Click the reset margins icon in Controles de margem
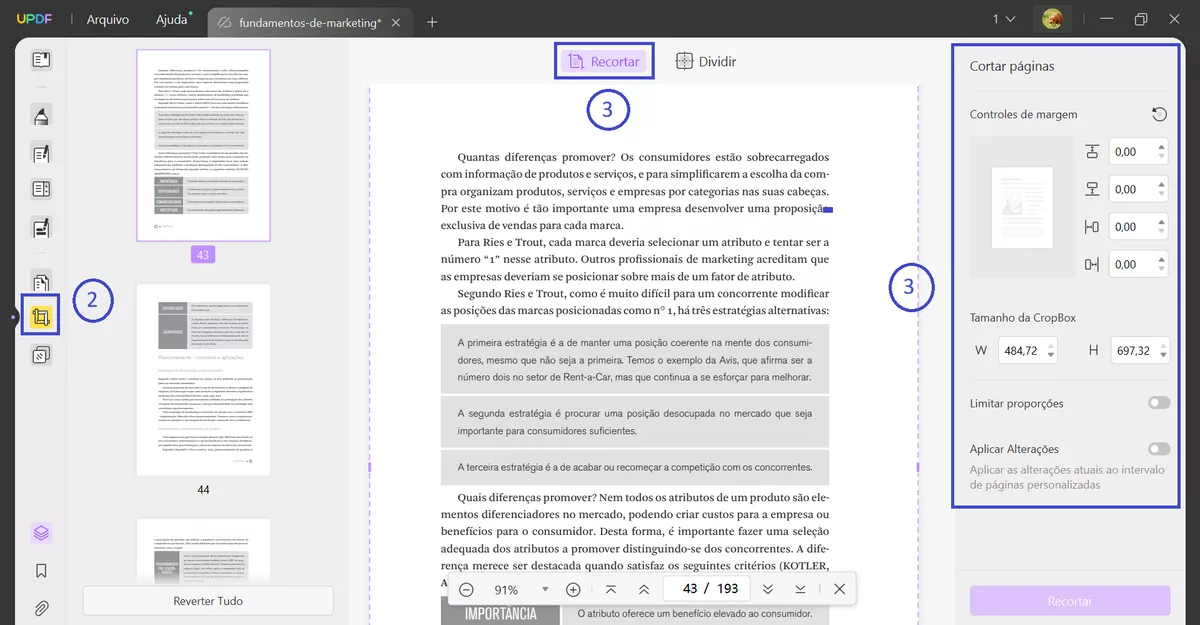This screenshot has height=625, width=1200. click(x=1159, y=114)
